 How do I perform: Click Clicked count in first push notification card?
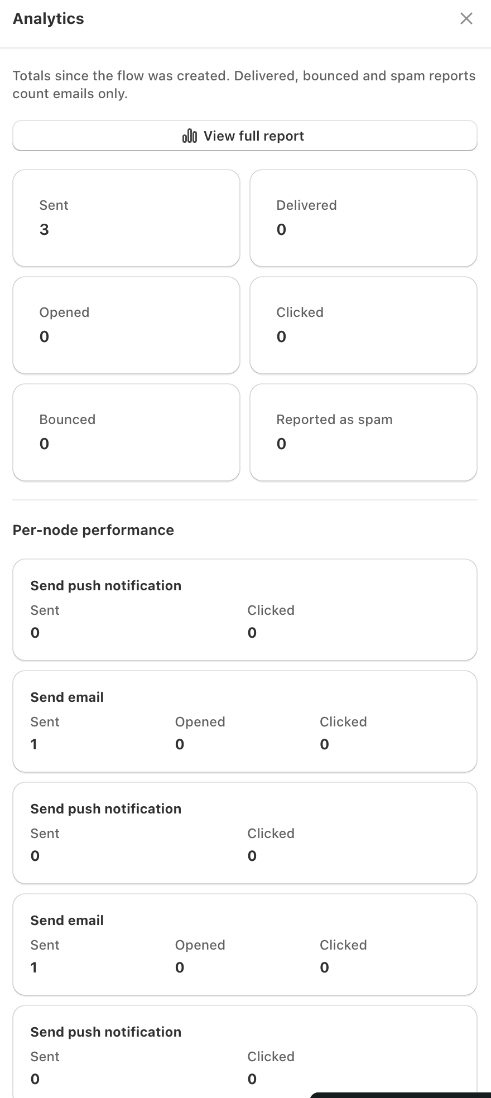coord(252,633)
